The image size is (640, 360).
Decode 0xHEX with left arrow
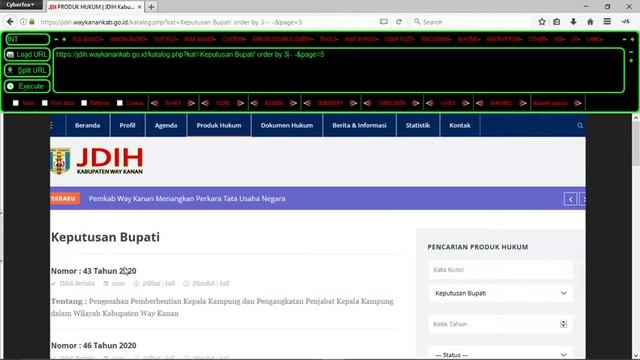pos(154,103)
